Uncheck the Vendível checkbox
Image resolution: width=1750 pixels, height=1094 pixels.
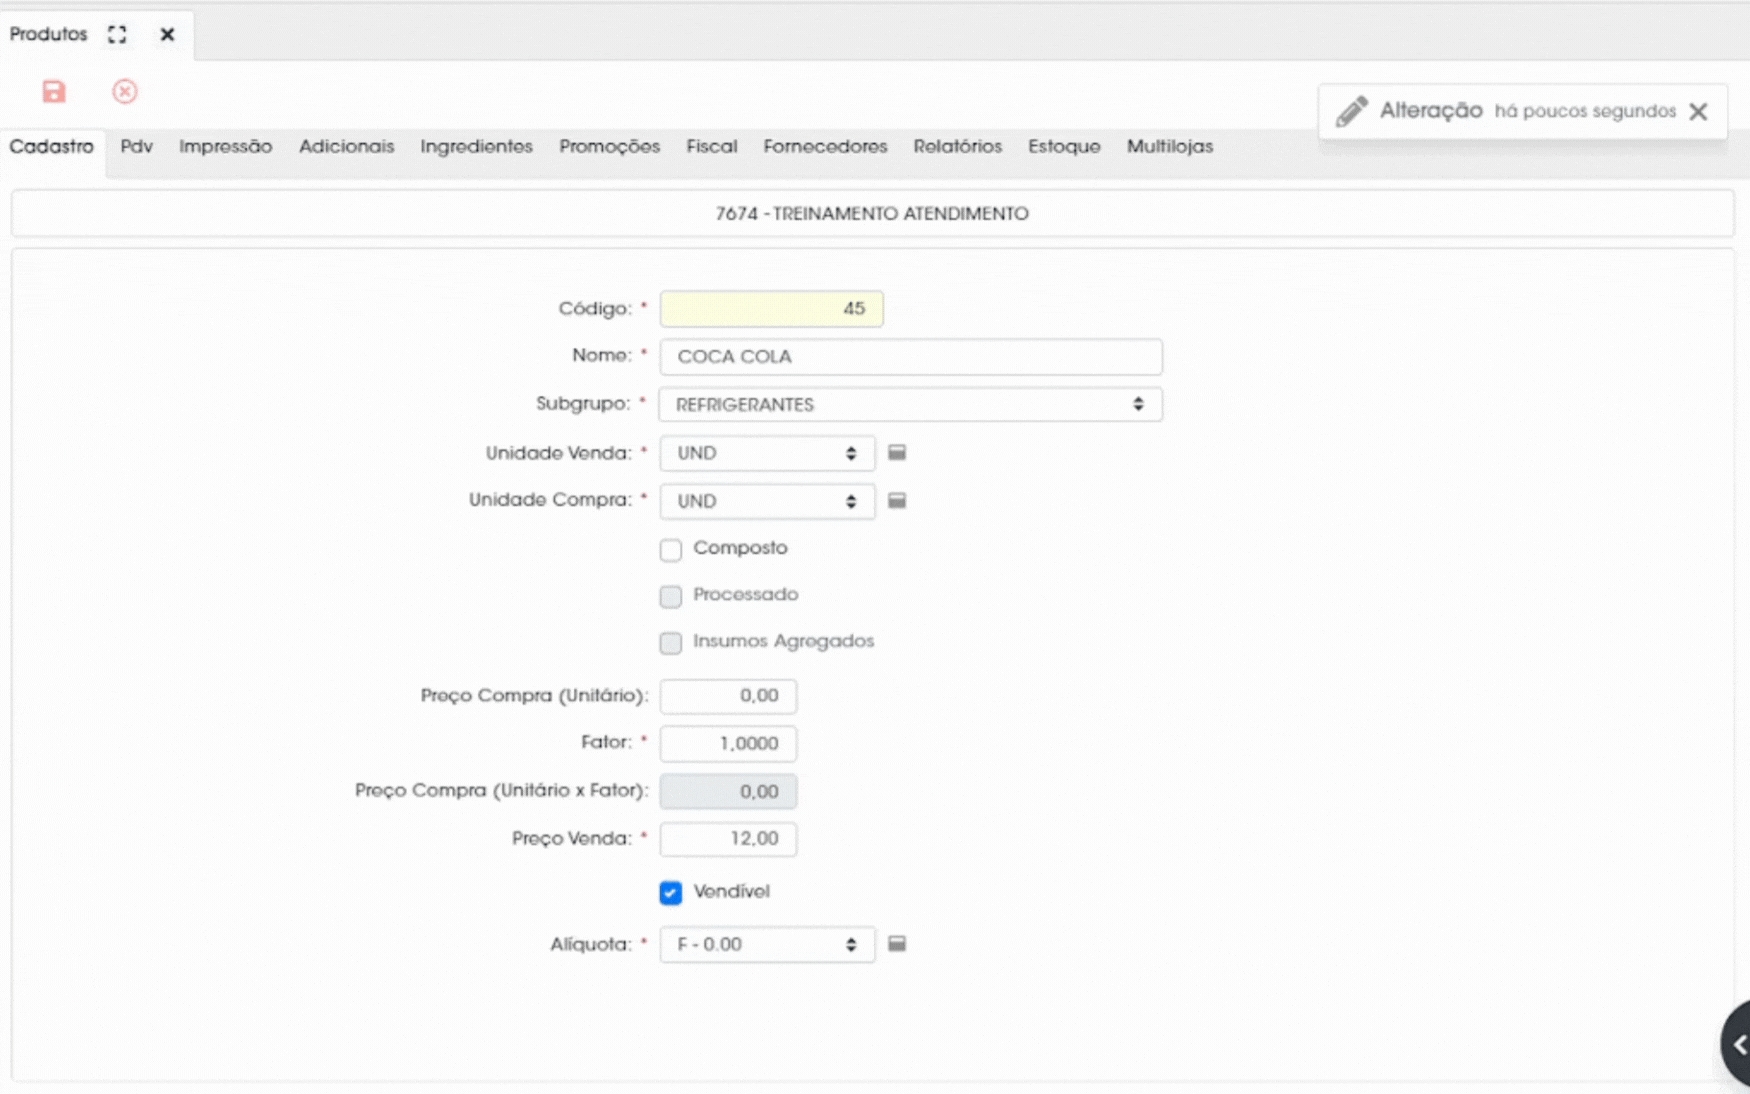click(671, 892)
